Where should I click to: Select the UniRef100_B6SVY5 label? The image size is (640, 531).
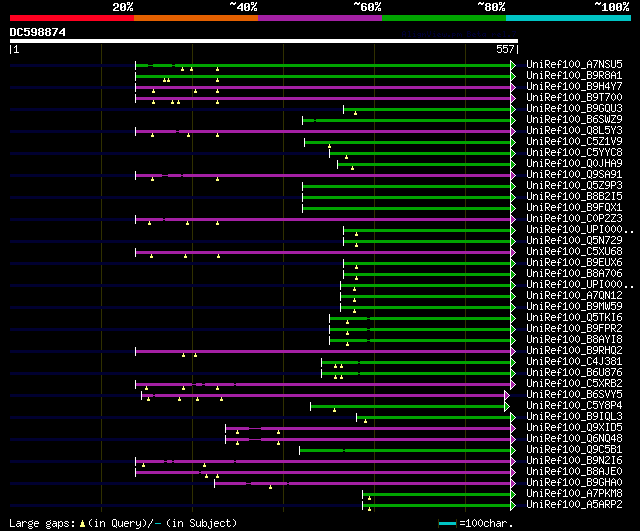pyautogui.click(x=574, y=395)
